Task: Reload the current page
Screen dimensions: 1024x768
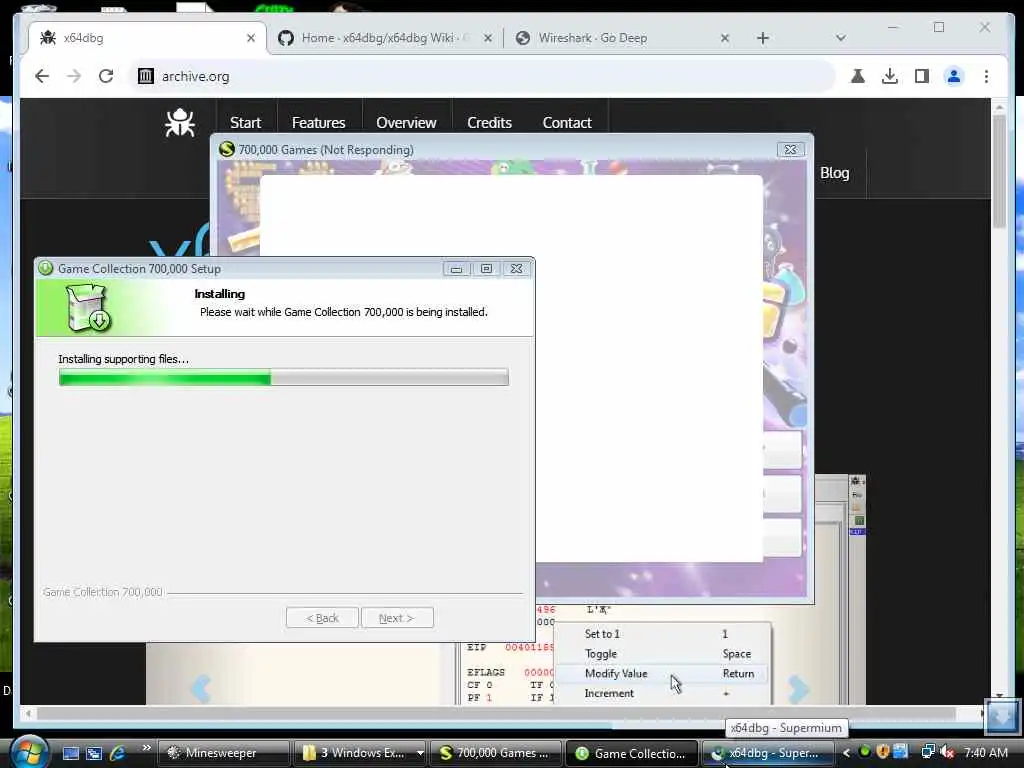Action: coord(106,76)
